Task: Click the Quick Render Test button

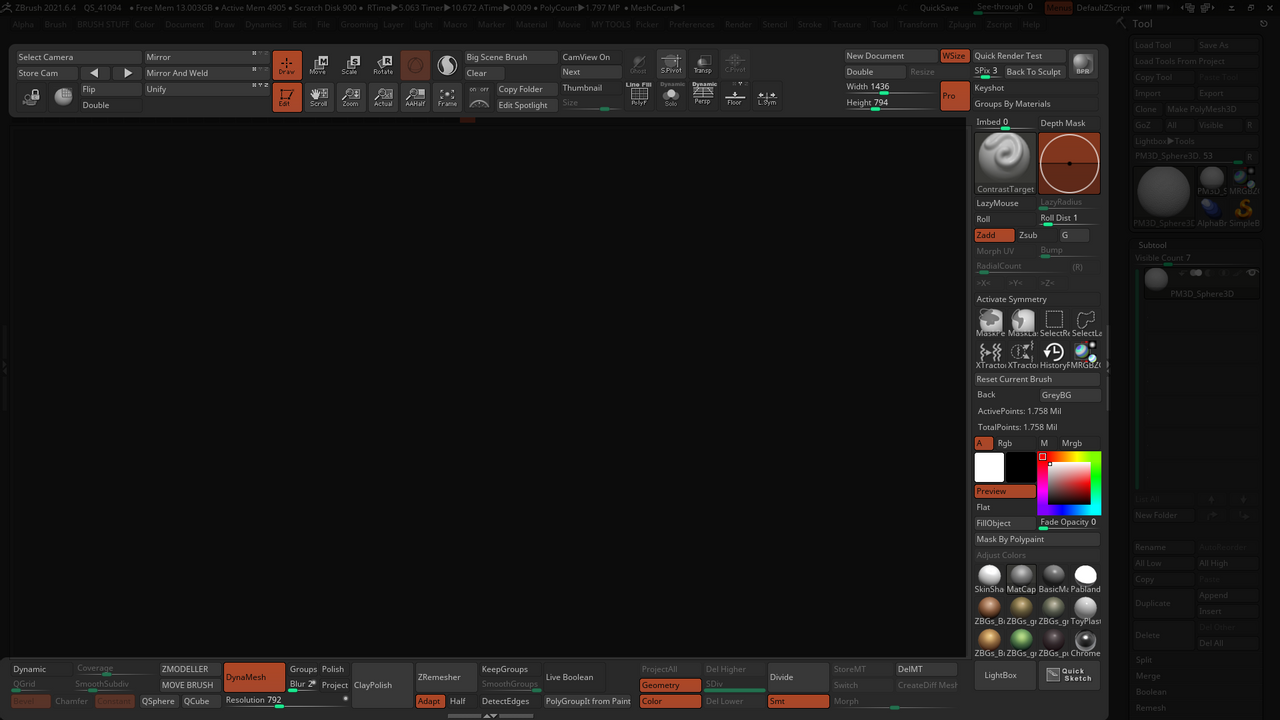Action: click(x=1019, y=56)
